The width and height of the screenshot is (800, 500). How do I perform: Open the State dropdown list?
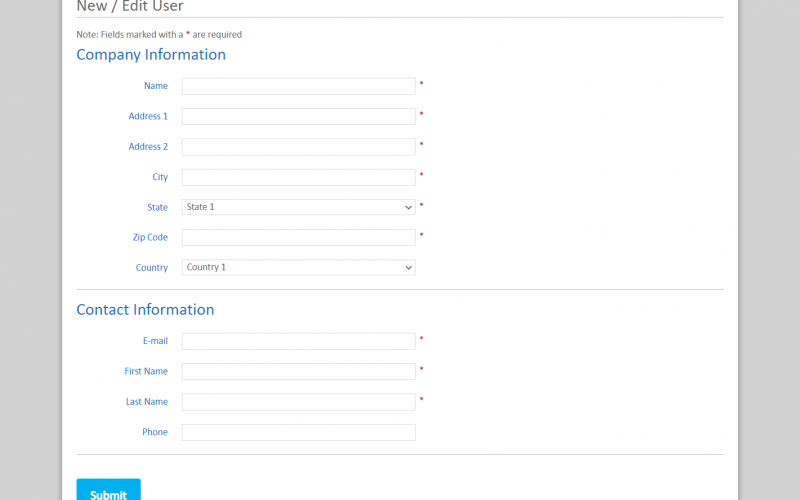pyautogui.click(x=298, y=207)
